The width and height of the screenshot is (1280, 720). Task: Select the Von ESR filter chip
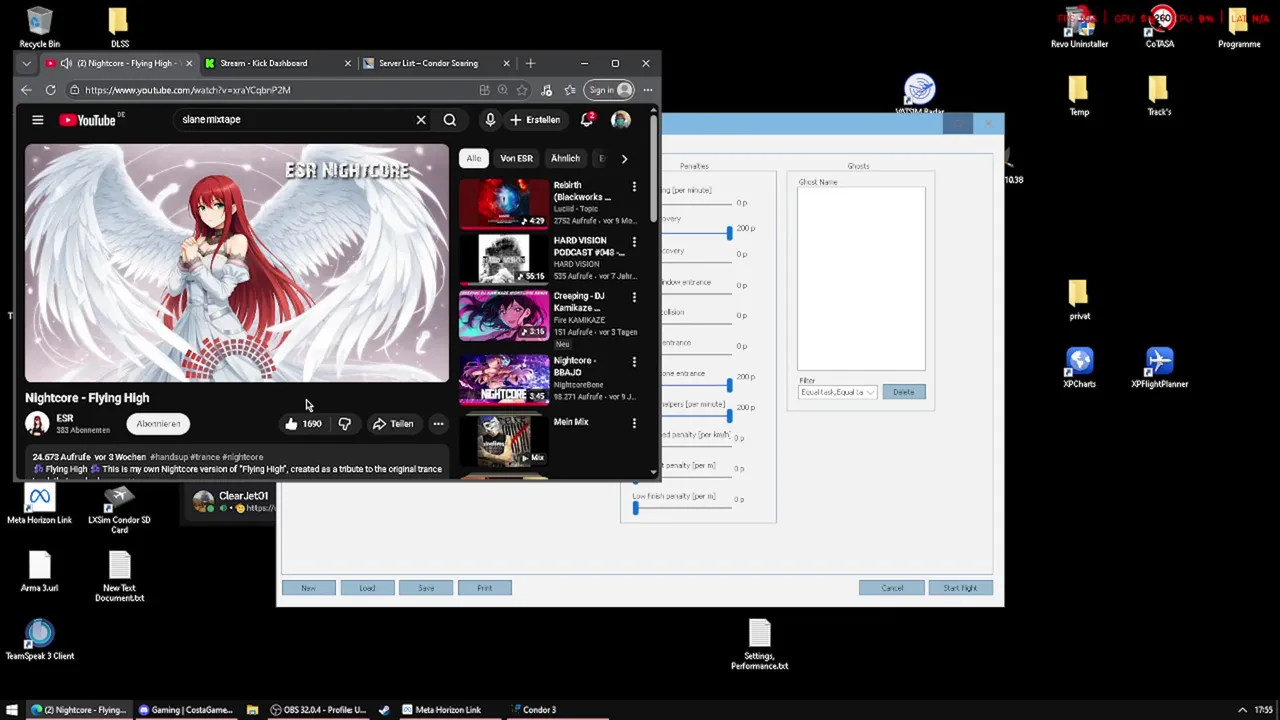[516, 158]
